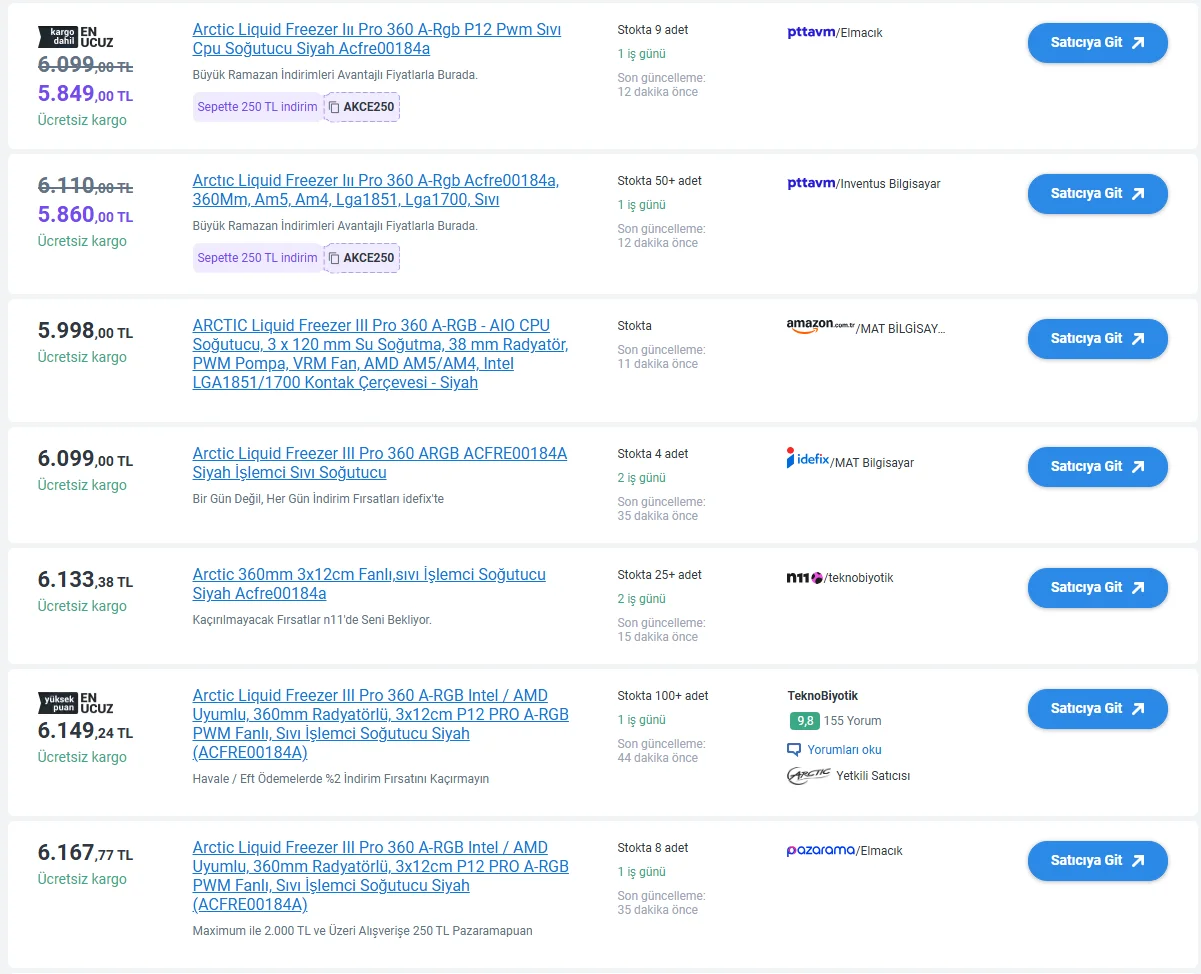The image size is (1201, 974).
Task: Go to seller for TeknoBiyotik 6.149,24 TL offer
Action: click(1097, 709)
